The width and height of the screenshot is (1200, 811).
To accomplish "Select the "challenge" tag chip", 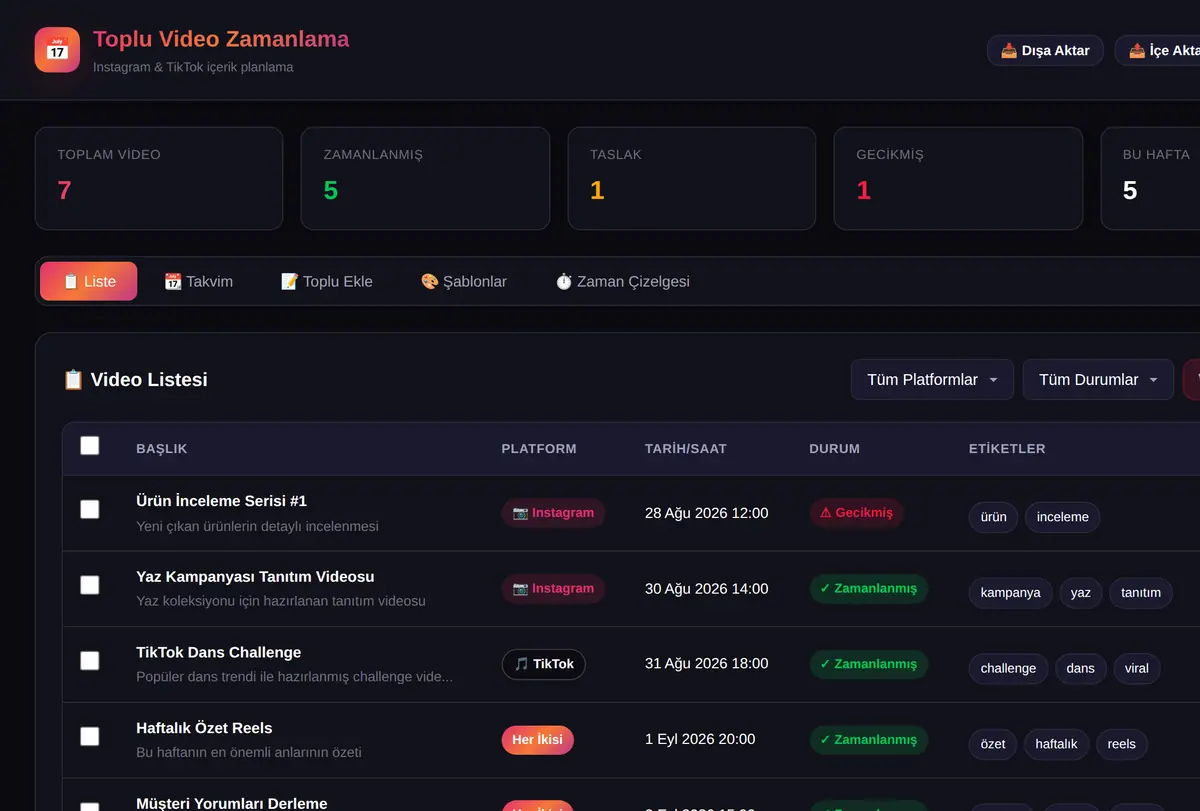I will click(1008, 669).
